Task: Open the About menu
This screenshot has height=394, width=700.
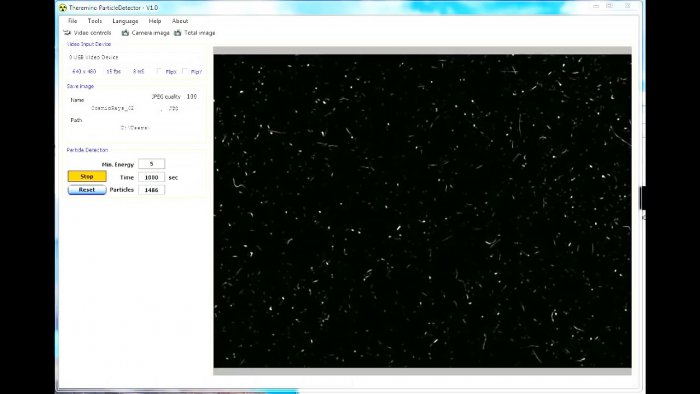Action: pos(180,21)
